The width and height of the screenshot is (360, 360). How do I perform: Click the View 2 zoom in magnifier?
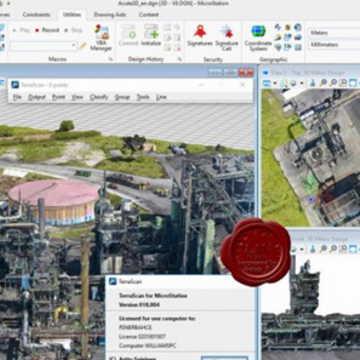click(x=323, y=83)
